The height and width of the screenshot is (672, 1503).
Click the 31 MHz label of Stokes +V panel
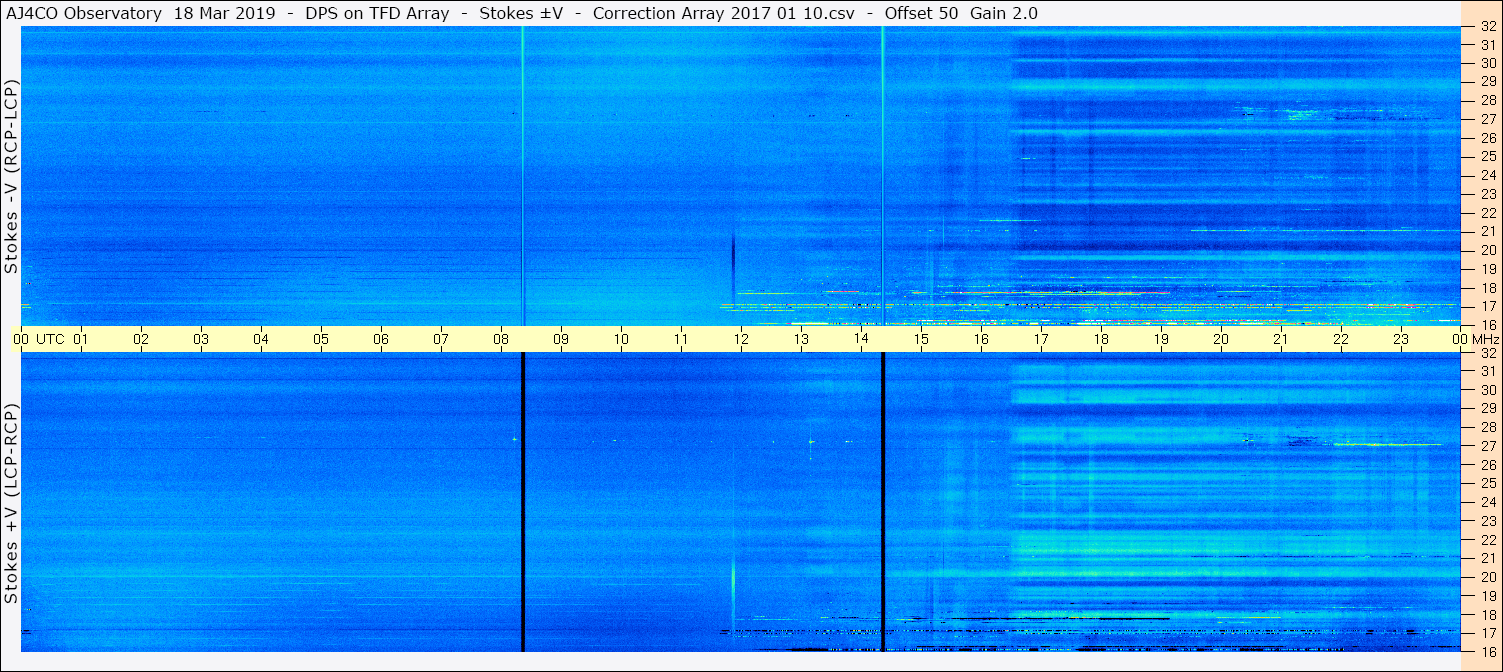tap(1488, 371)
